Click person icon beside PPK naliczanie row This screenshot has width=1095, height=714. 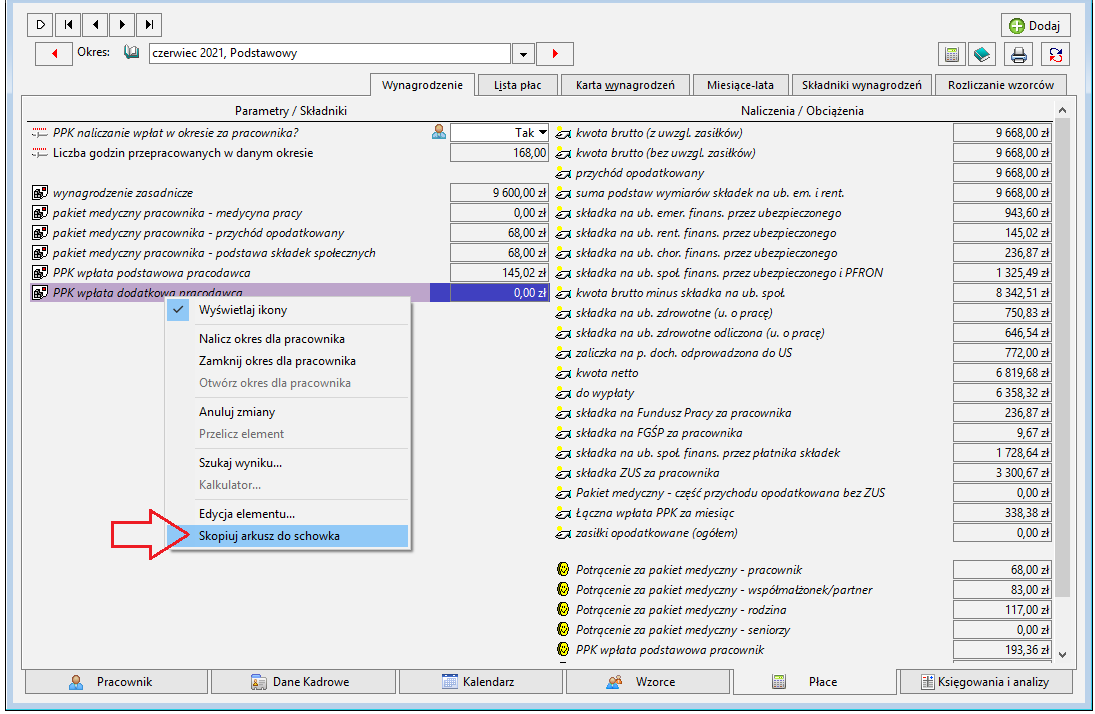(x=439, y=131)
